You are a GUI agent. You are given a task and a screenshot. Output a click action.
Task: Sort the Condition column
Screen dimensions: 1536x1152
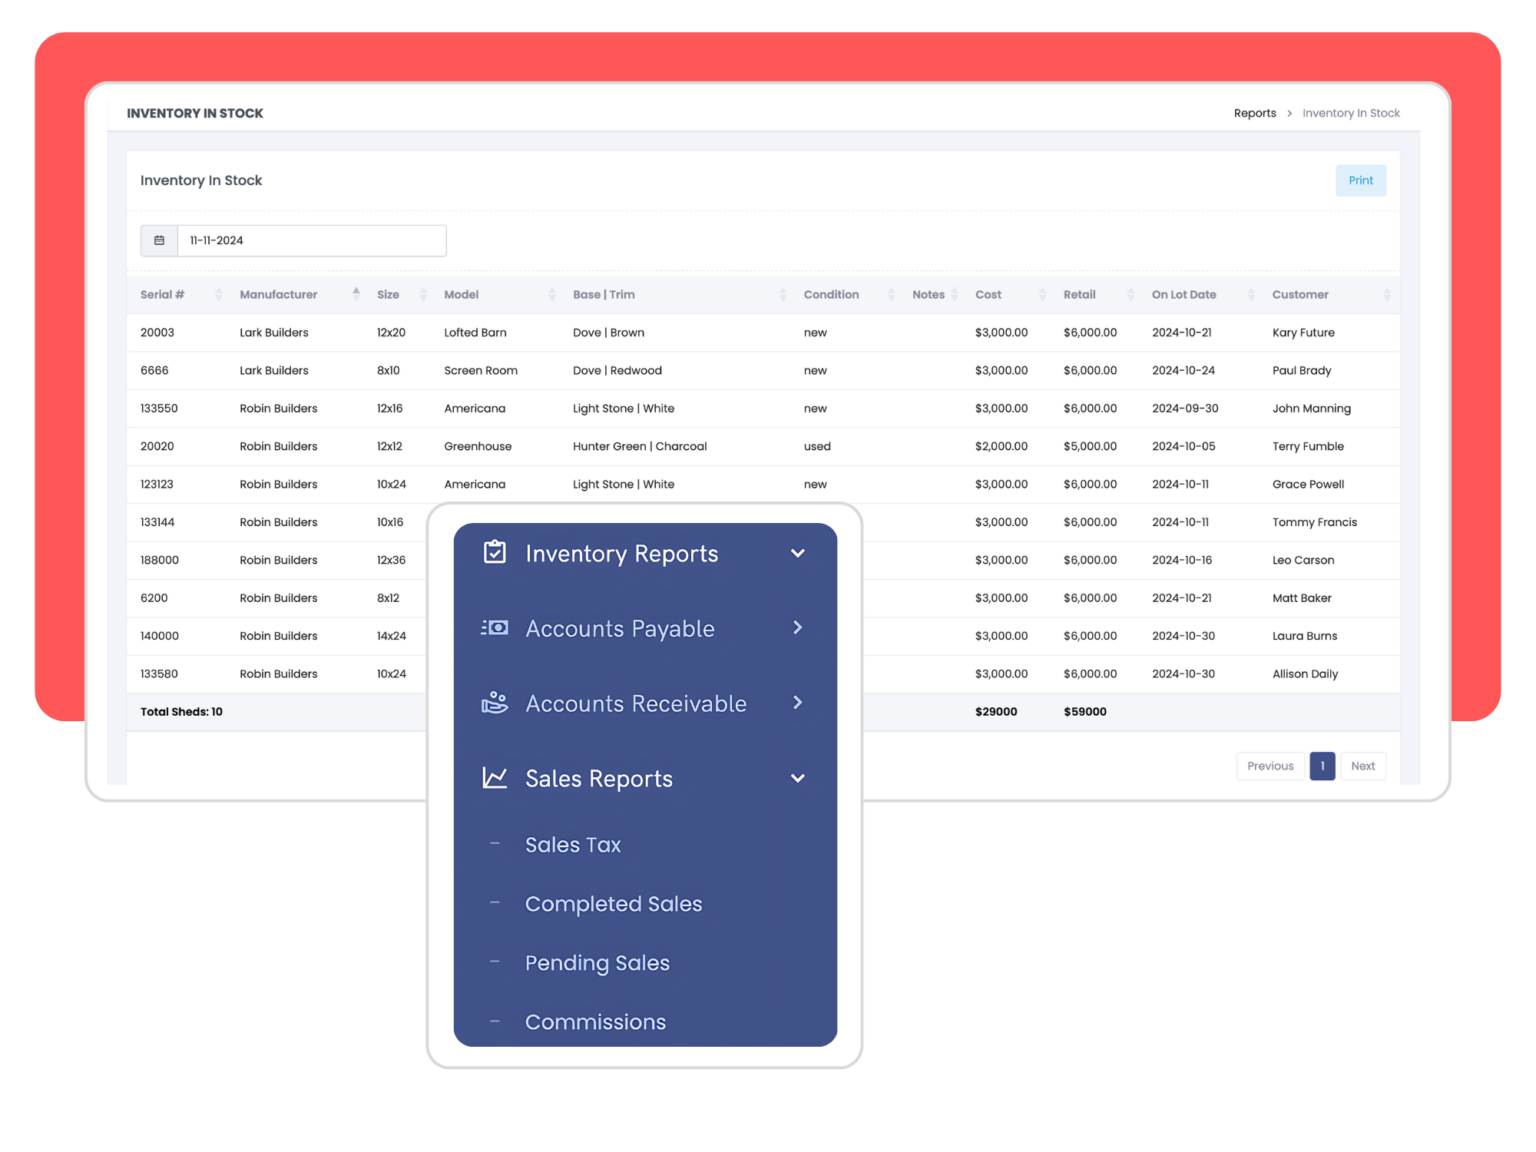click(891, 295)
